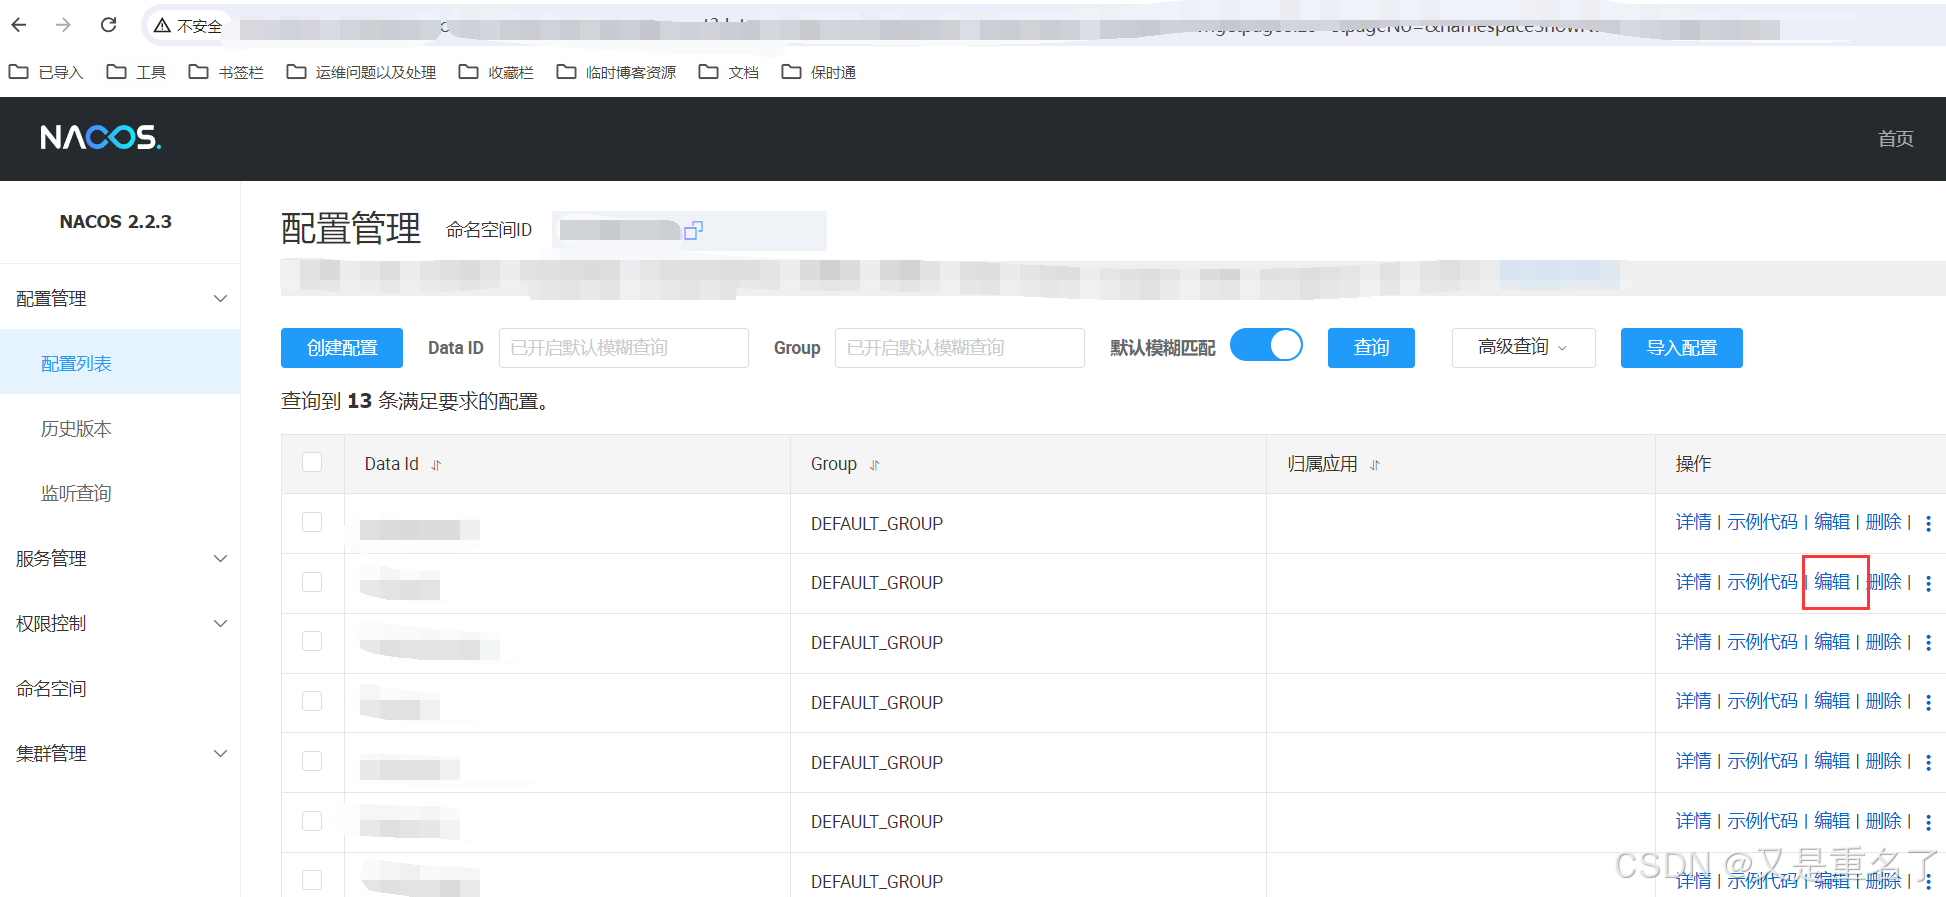Open the 临时博客资源 bookmark folder
Screen dimensions: 1946x897
pyautogui.click(x=616, y=72)
